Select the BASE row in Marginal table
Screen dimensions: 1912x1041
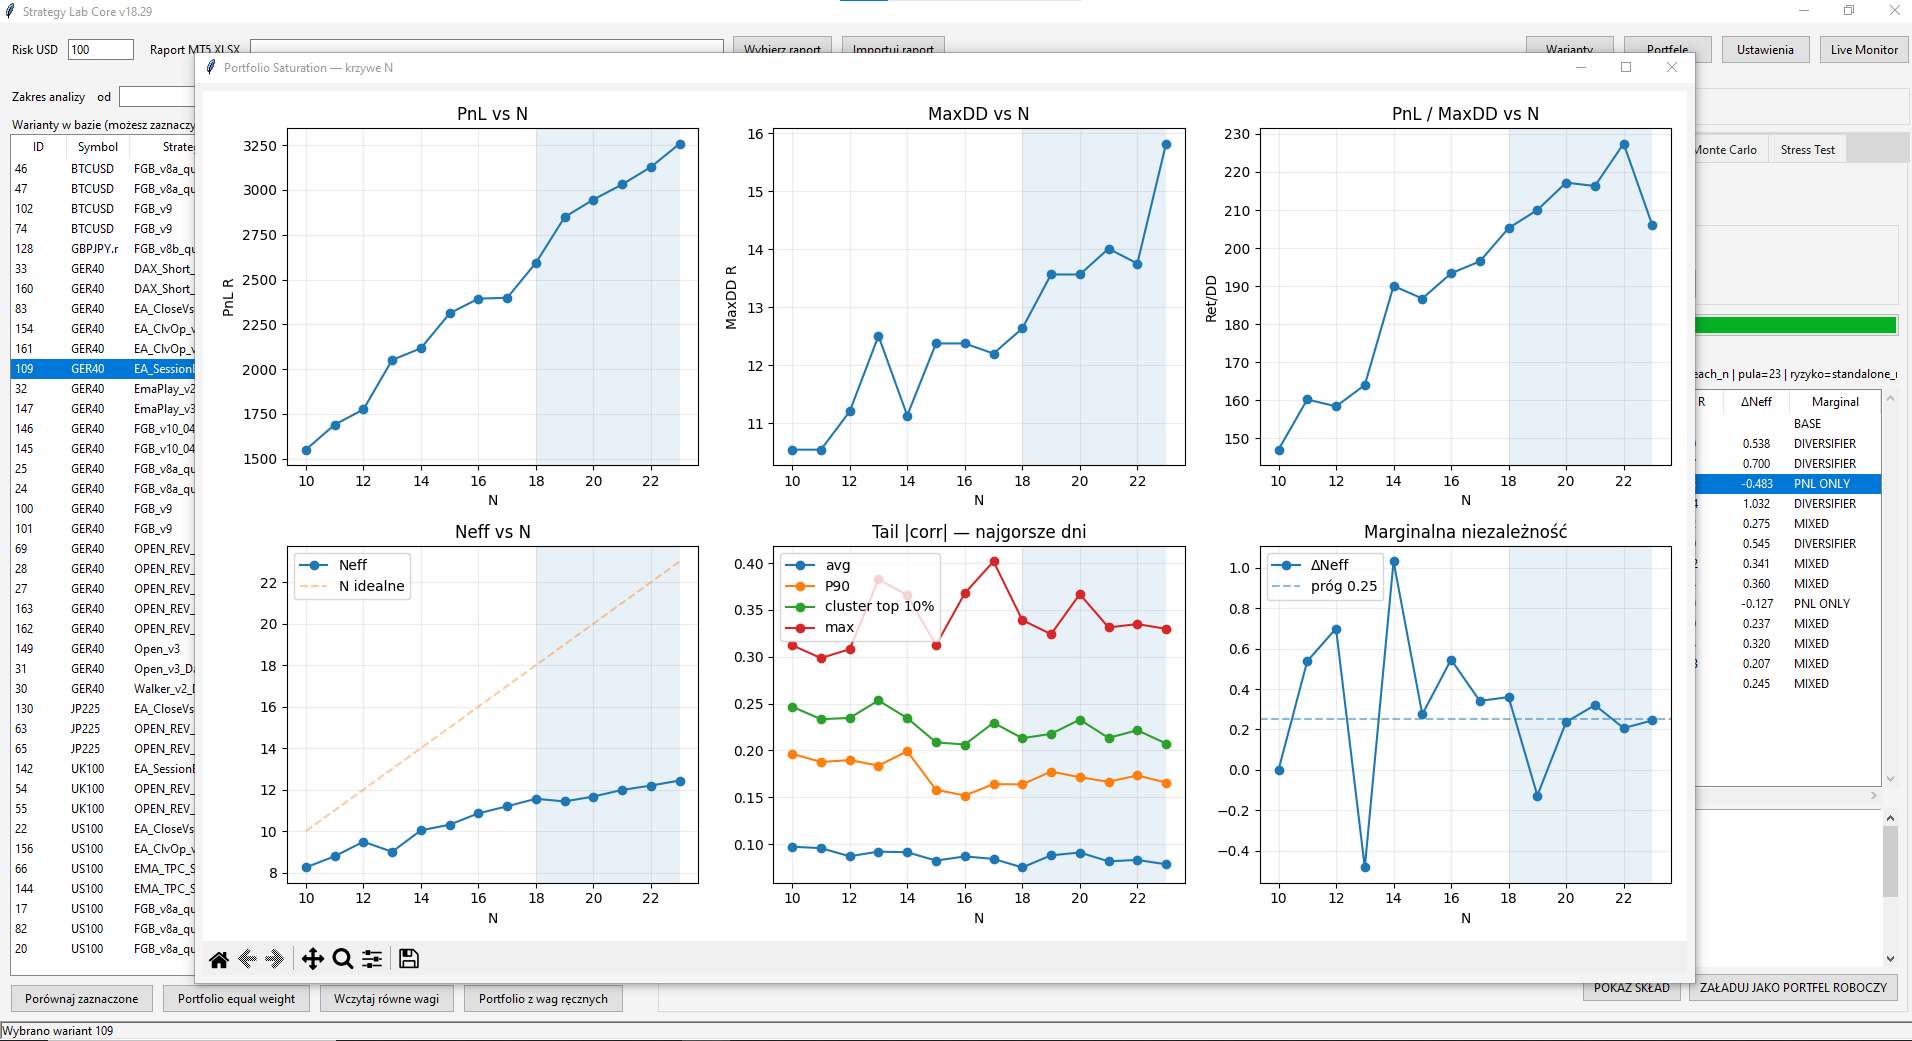1788,424
